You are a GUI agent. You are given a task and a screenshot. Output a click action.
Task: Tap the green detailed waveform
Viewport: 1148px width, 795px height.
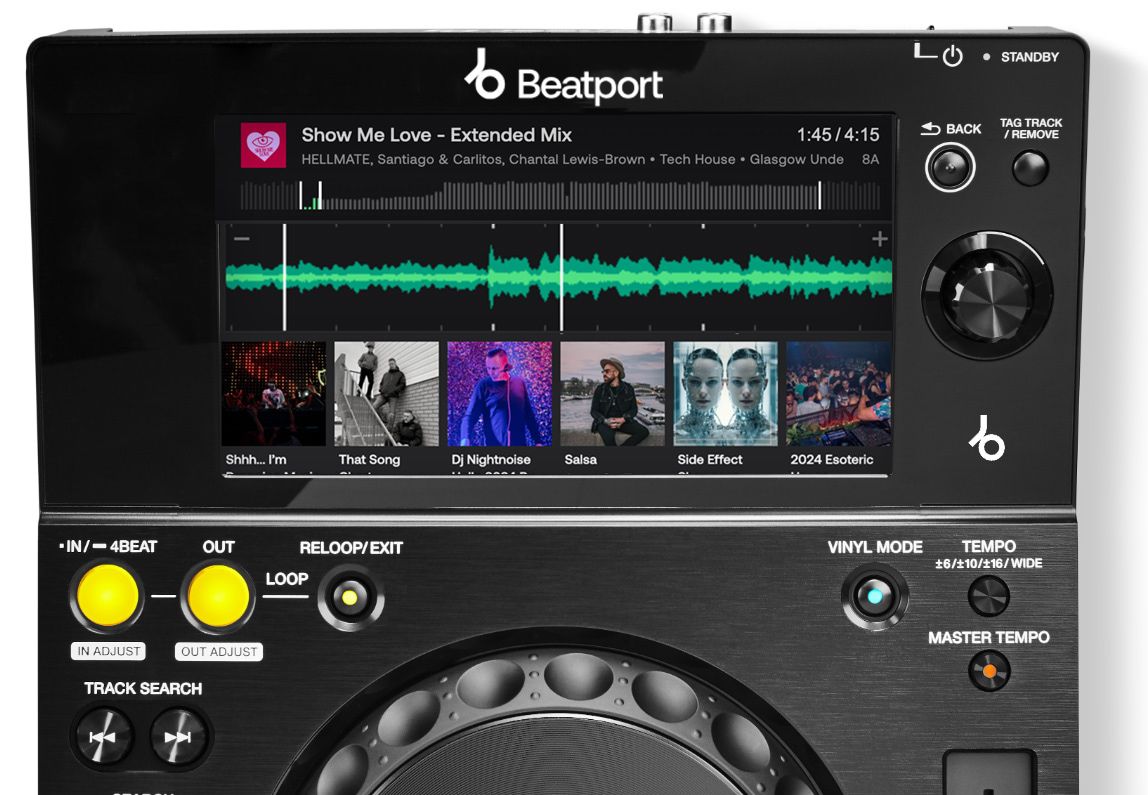[x=558, y=277]
